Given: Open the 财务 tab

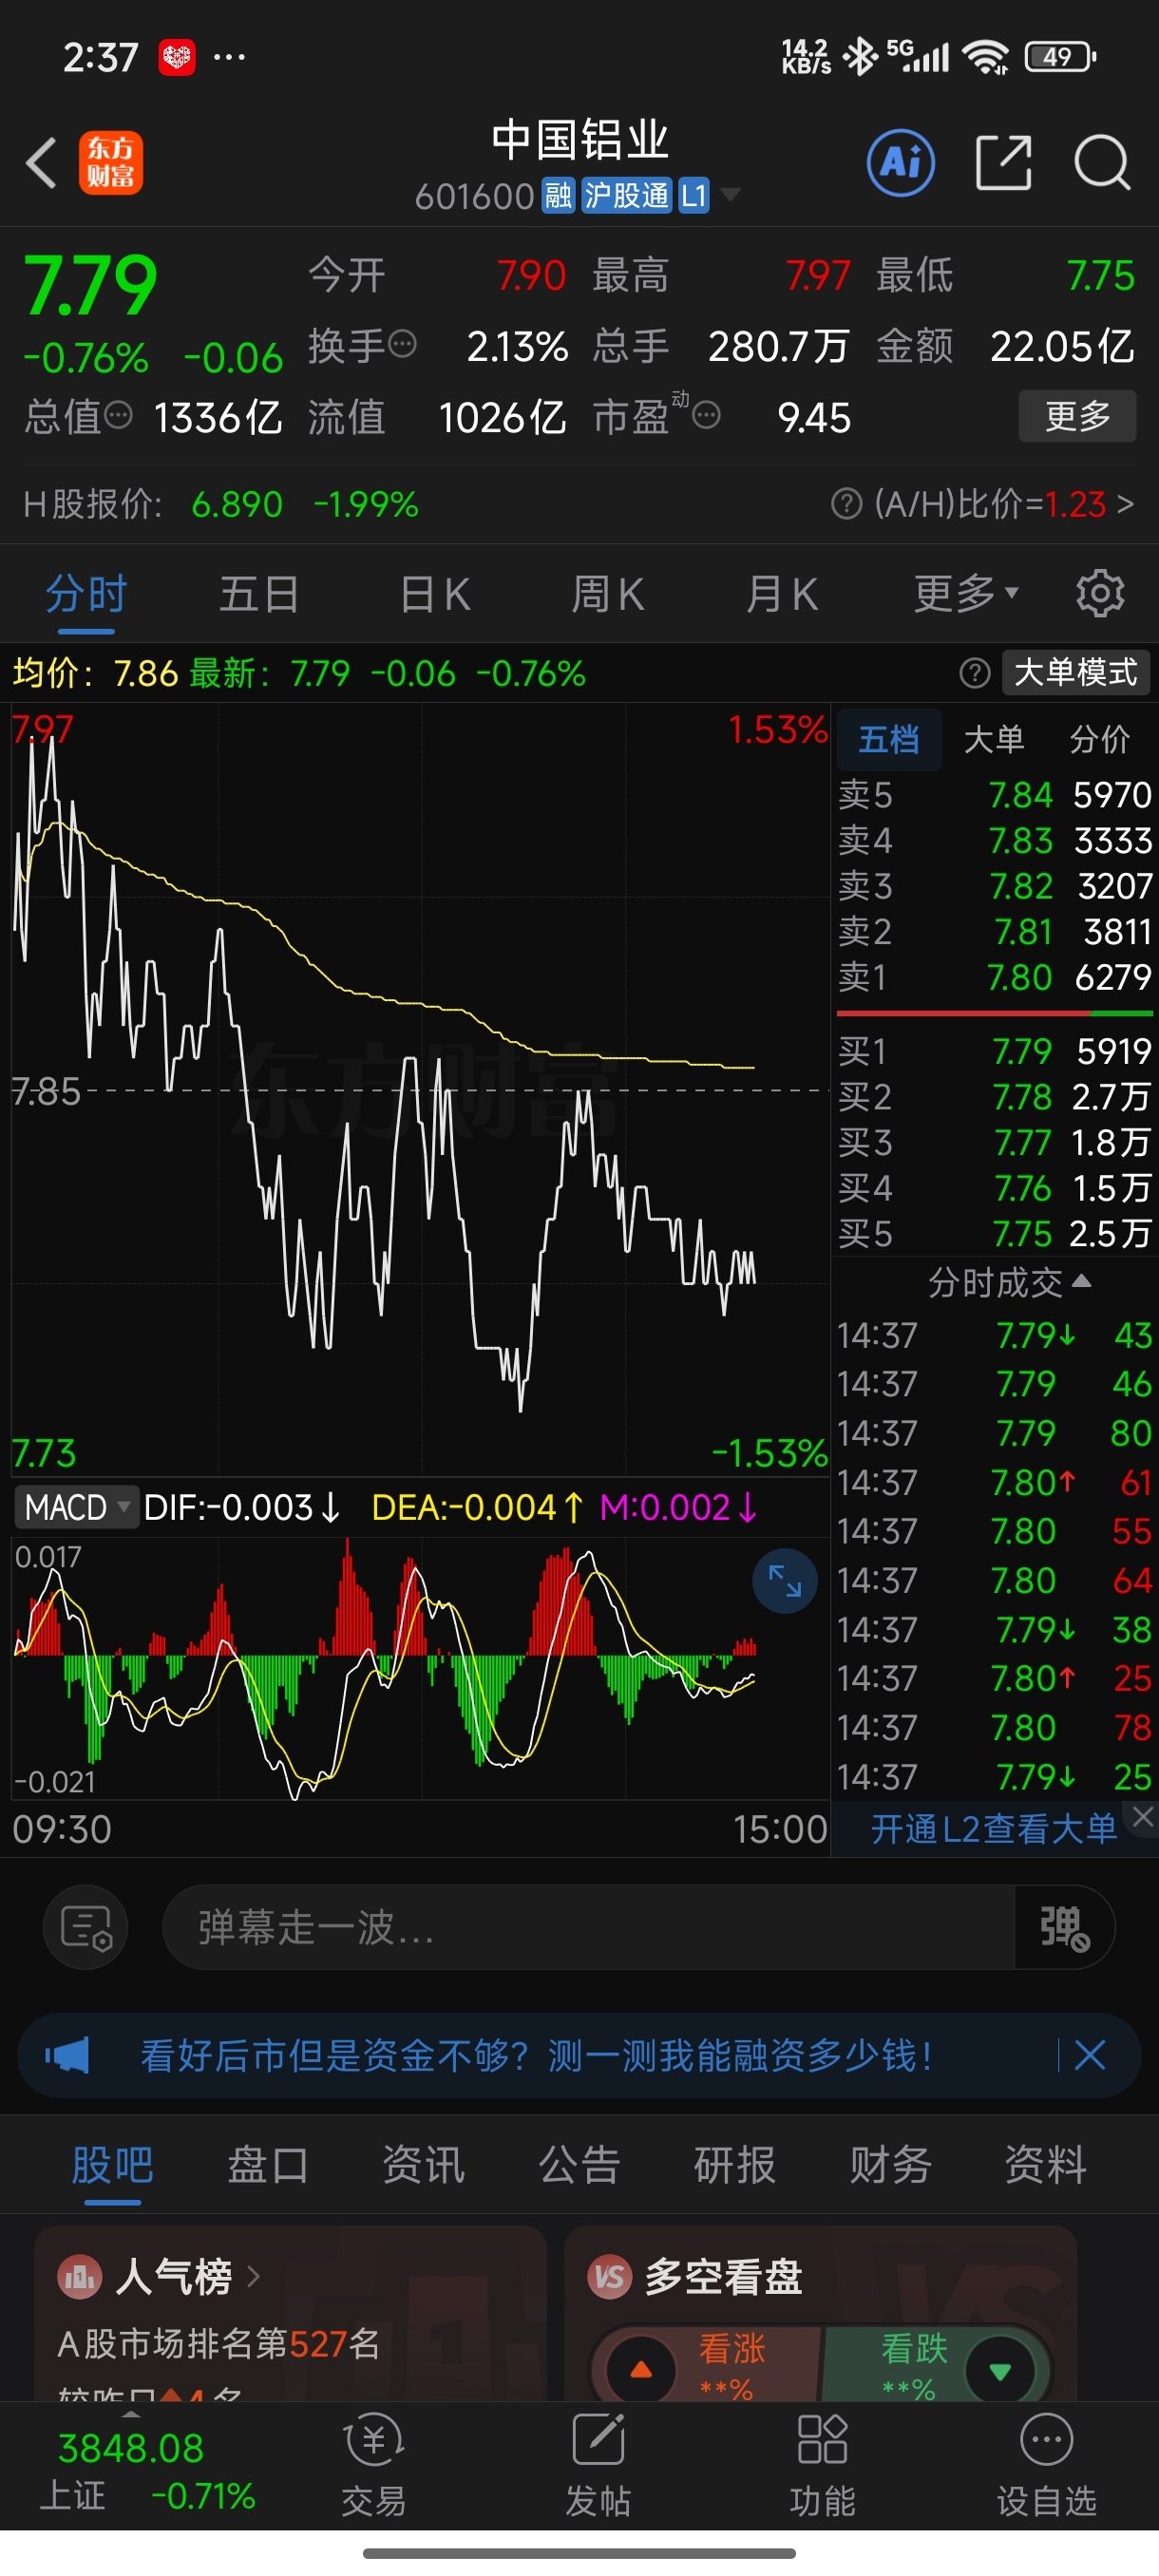Looking at the screenshot, I should [x=890, y=2166].
